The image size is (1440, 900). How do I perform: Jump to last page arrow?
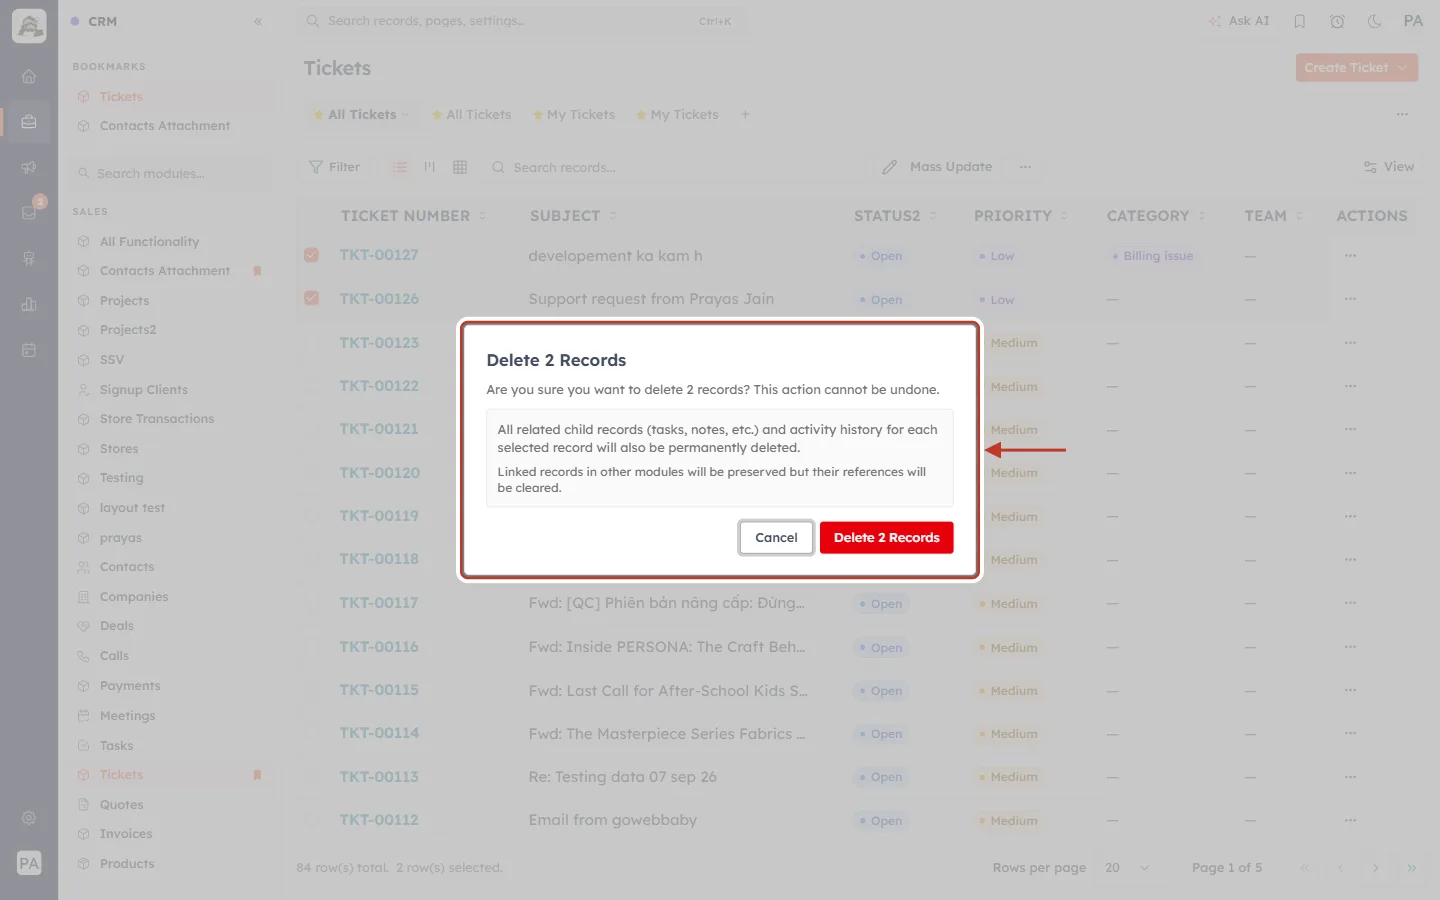1412,868
